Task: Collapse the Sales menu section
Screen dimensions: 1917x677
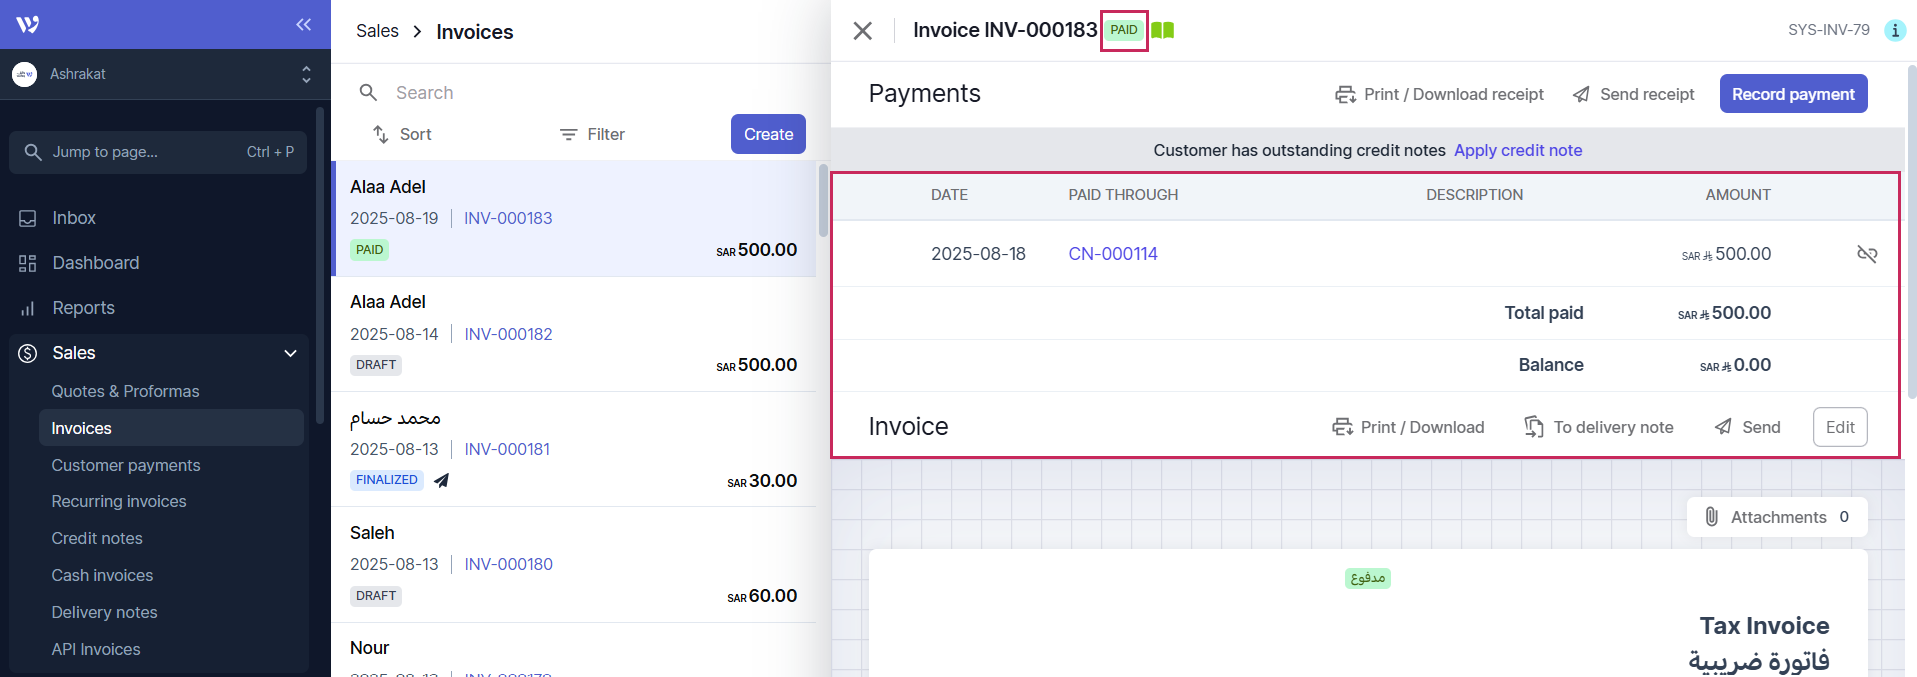Action: [x=290, y=353]
